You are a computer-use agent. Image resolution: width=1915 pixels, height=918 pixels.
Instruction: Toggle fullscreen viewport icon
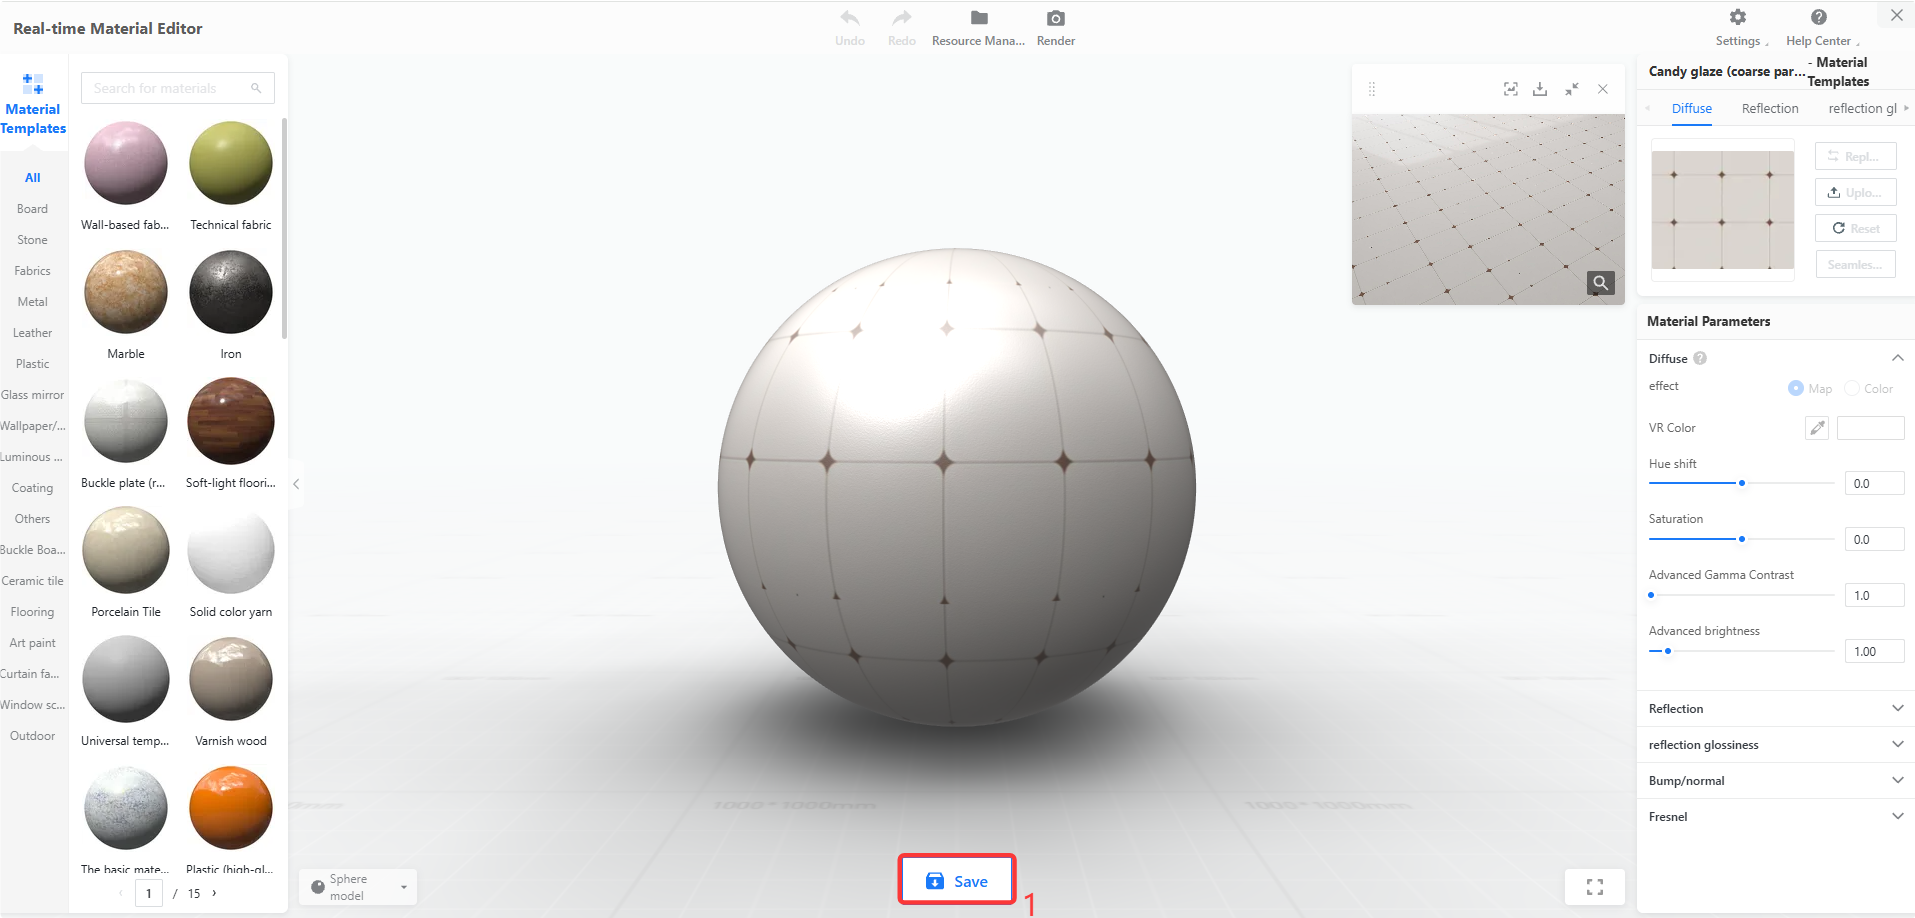pos(1595,887)
